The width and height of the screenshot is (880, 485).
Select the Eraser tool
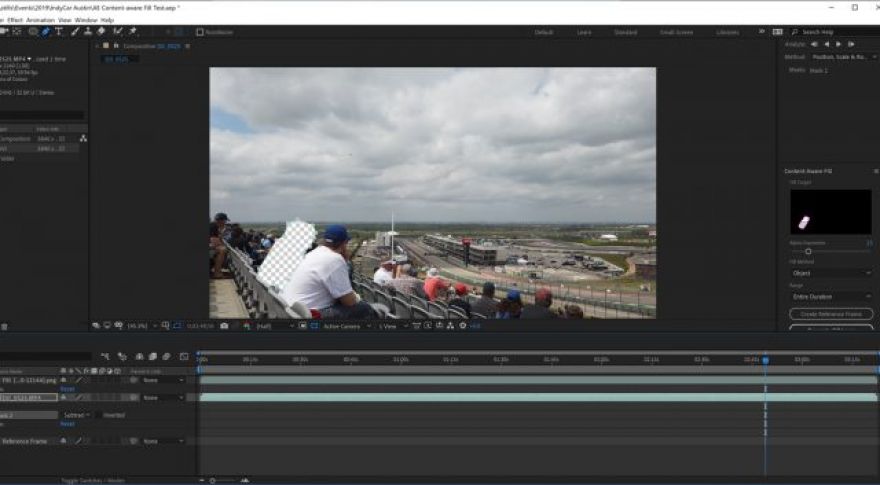101,32
